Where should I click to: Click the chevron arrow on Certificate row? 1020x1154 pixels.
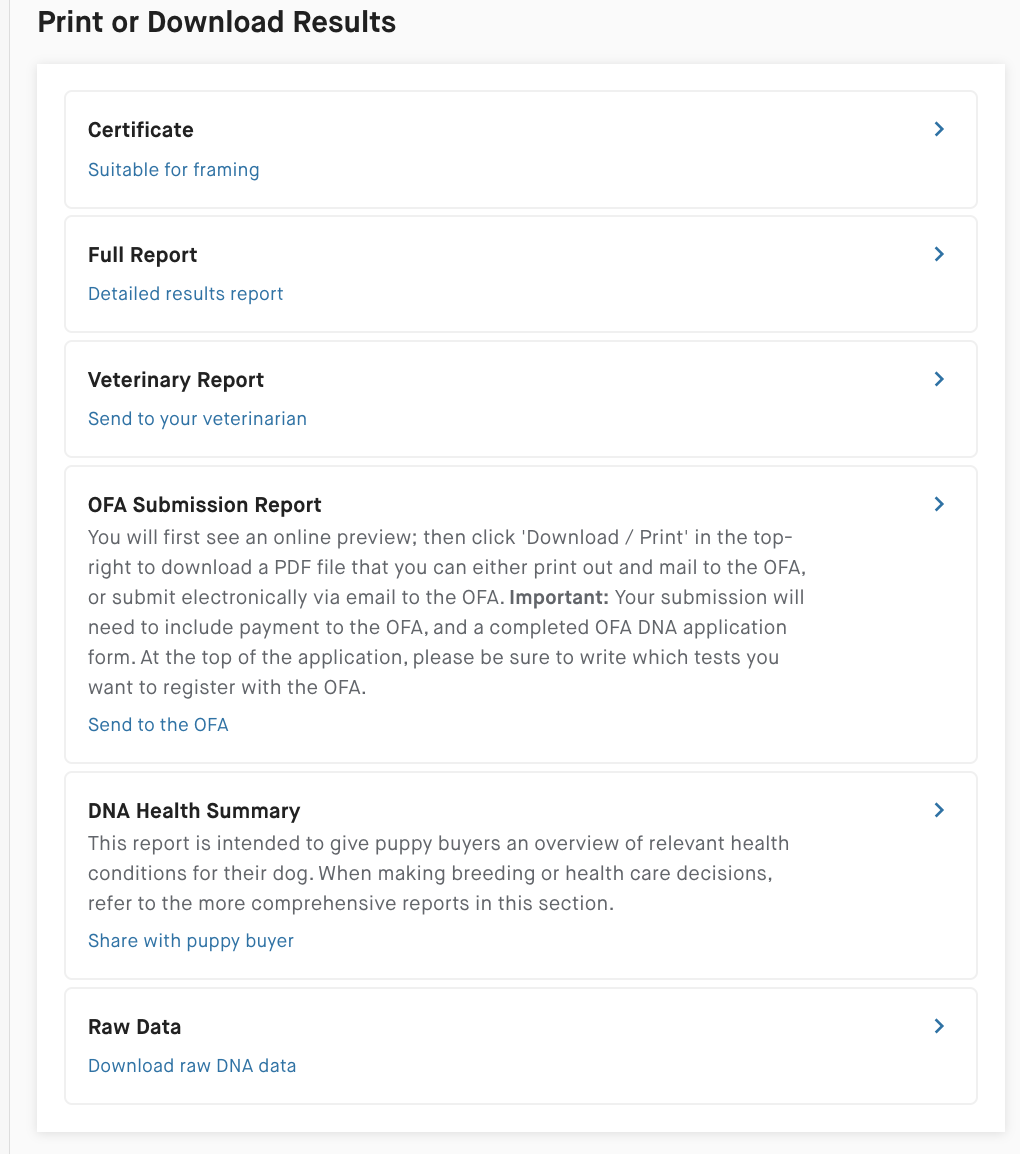point(939,129)
